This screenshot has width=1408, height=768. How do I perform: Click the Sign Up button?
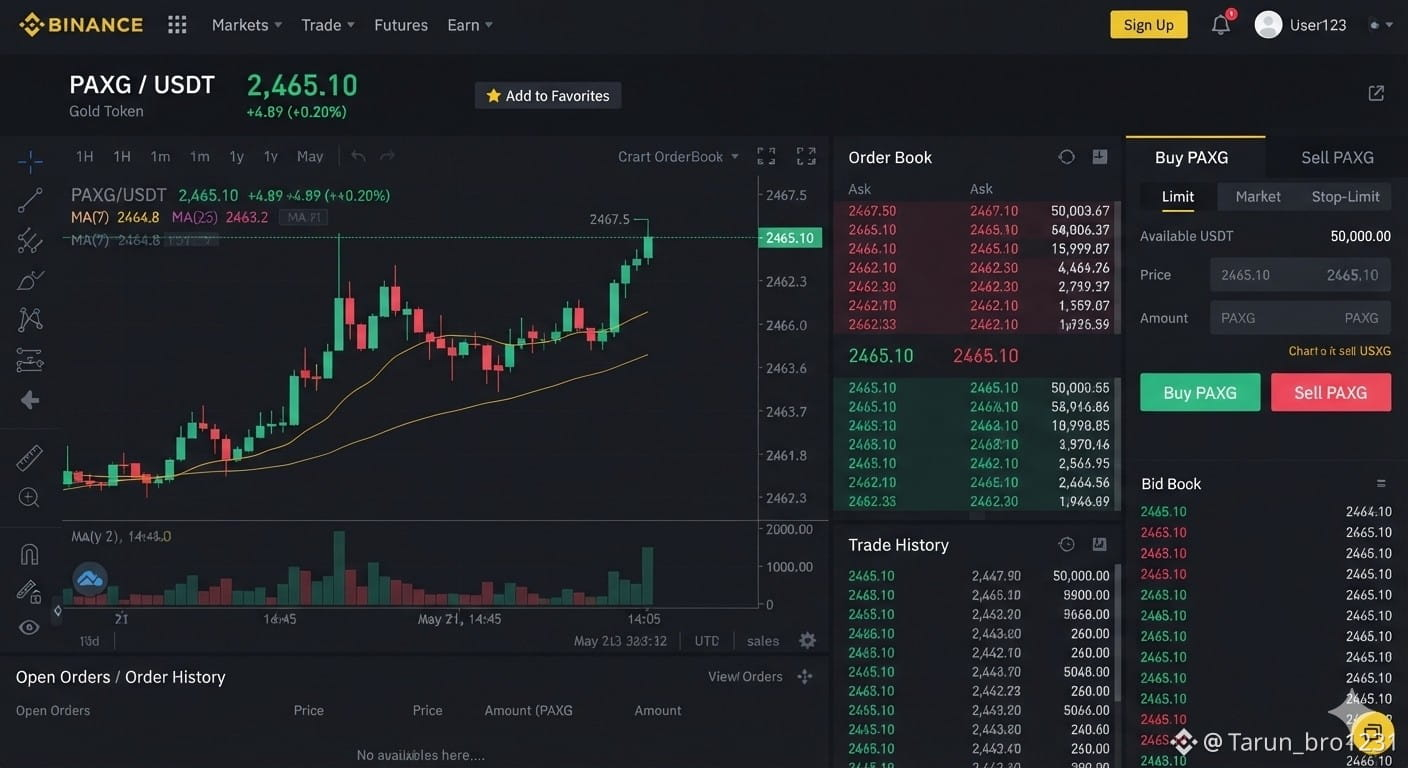click(x=1149, y=25)
